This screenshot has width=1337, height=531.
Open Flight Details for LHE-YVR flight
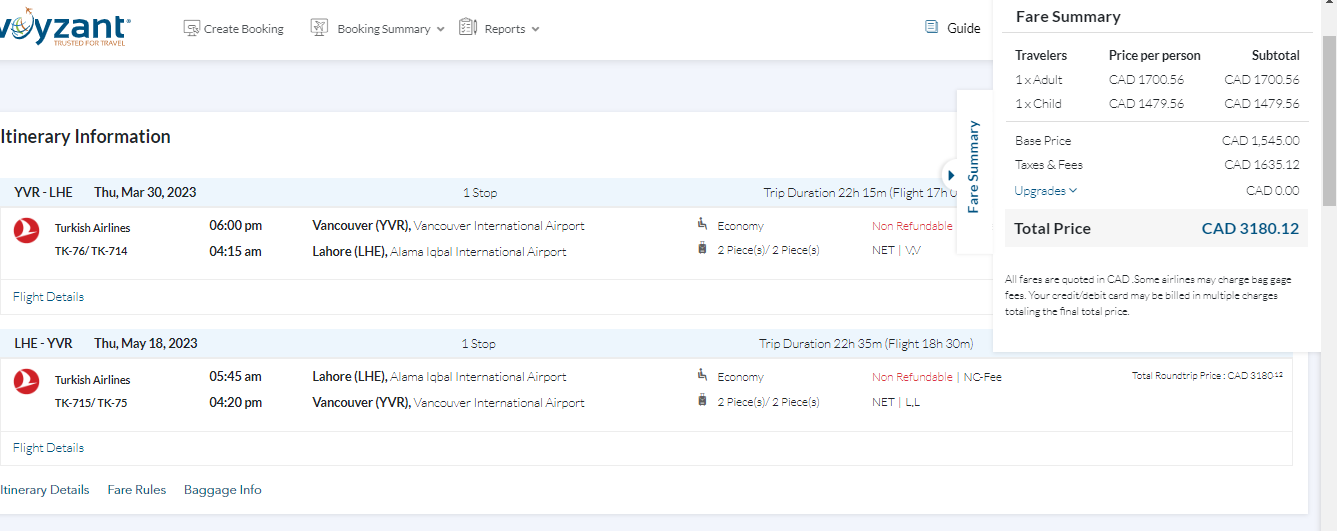pos(48,448)
